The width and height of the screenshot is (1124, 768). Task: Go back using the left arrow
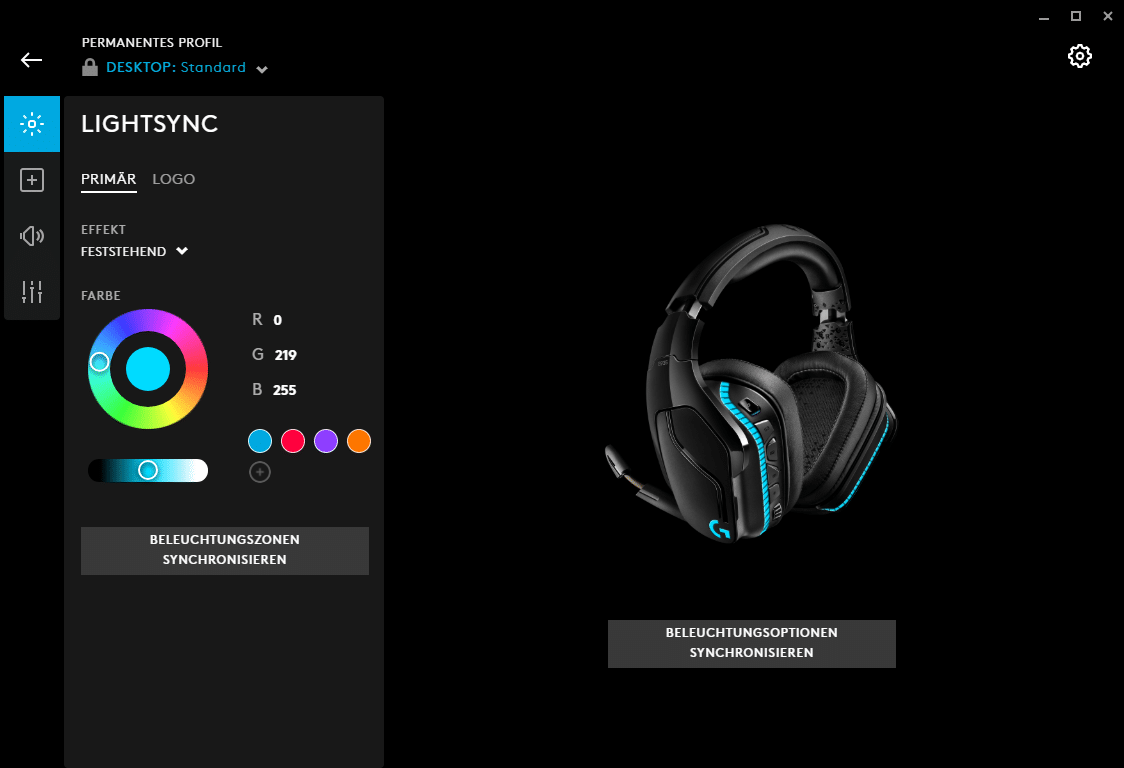click(x=32, y=60)
